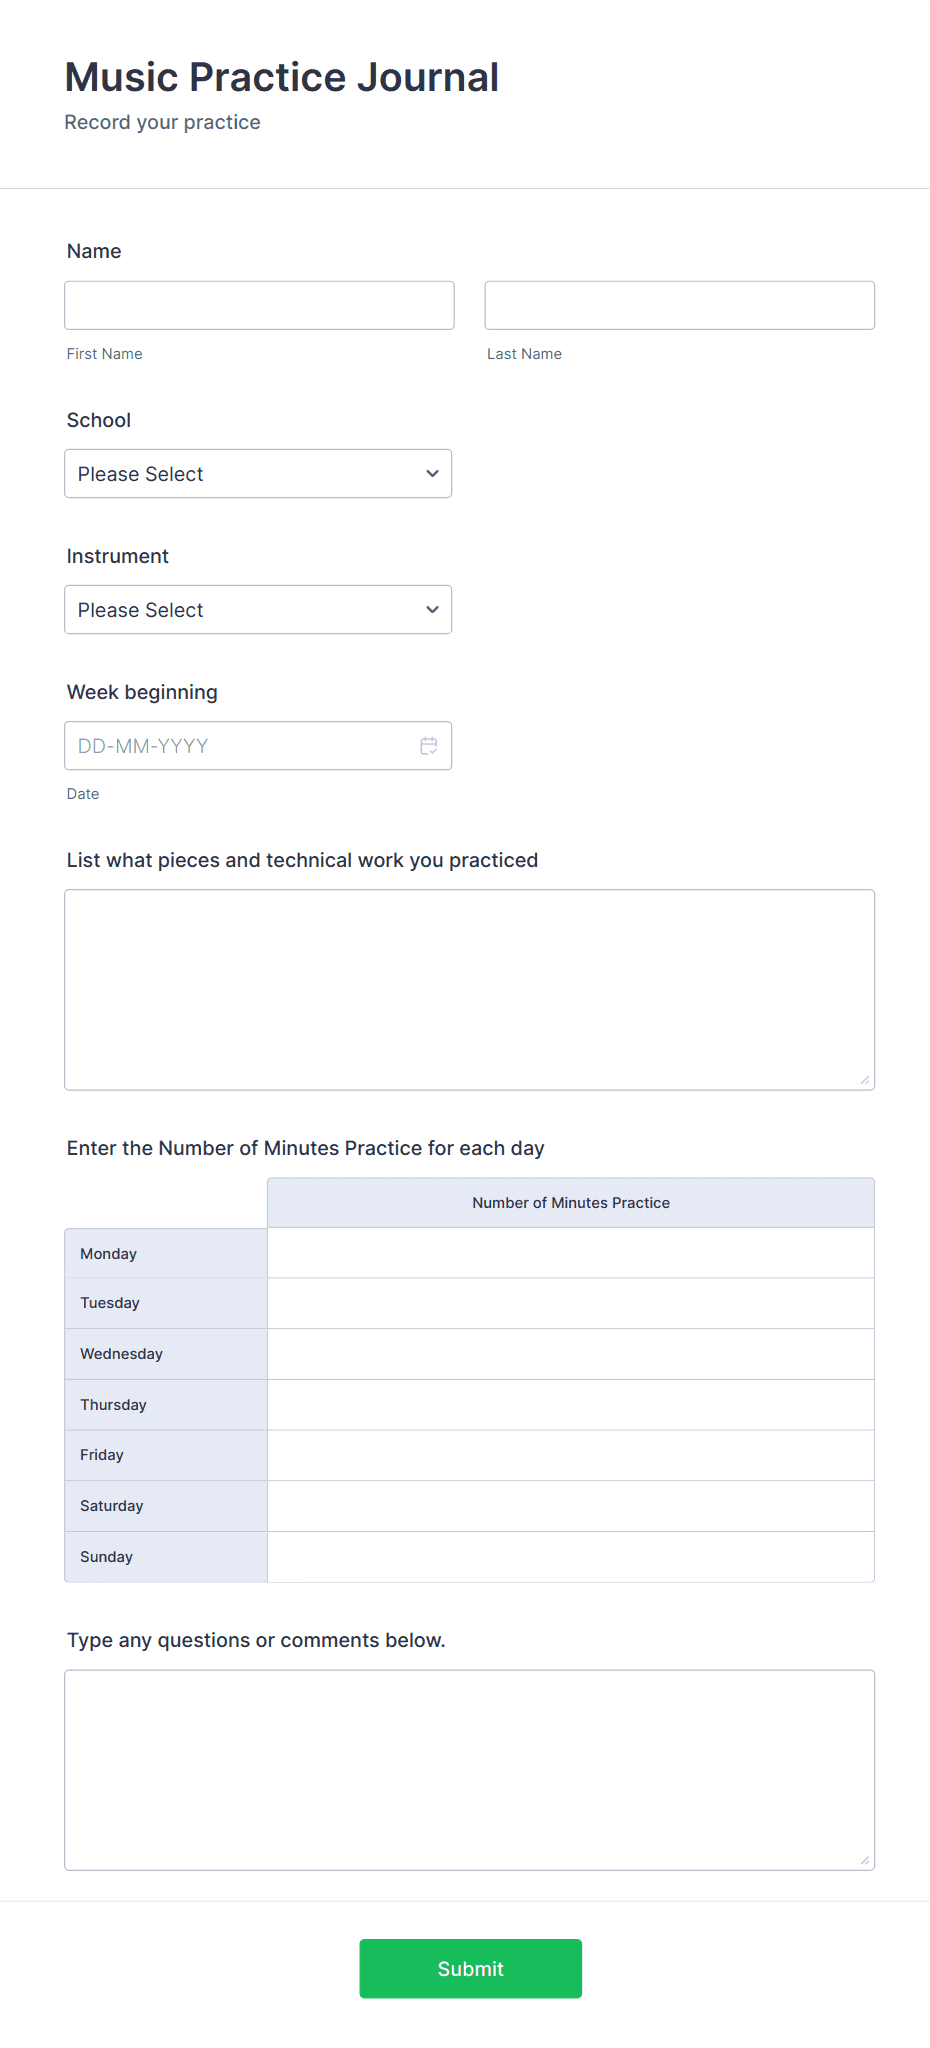
Task: Enter minutes in the Friday row
Action: pyautogui.click(x=570, y=1455)
